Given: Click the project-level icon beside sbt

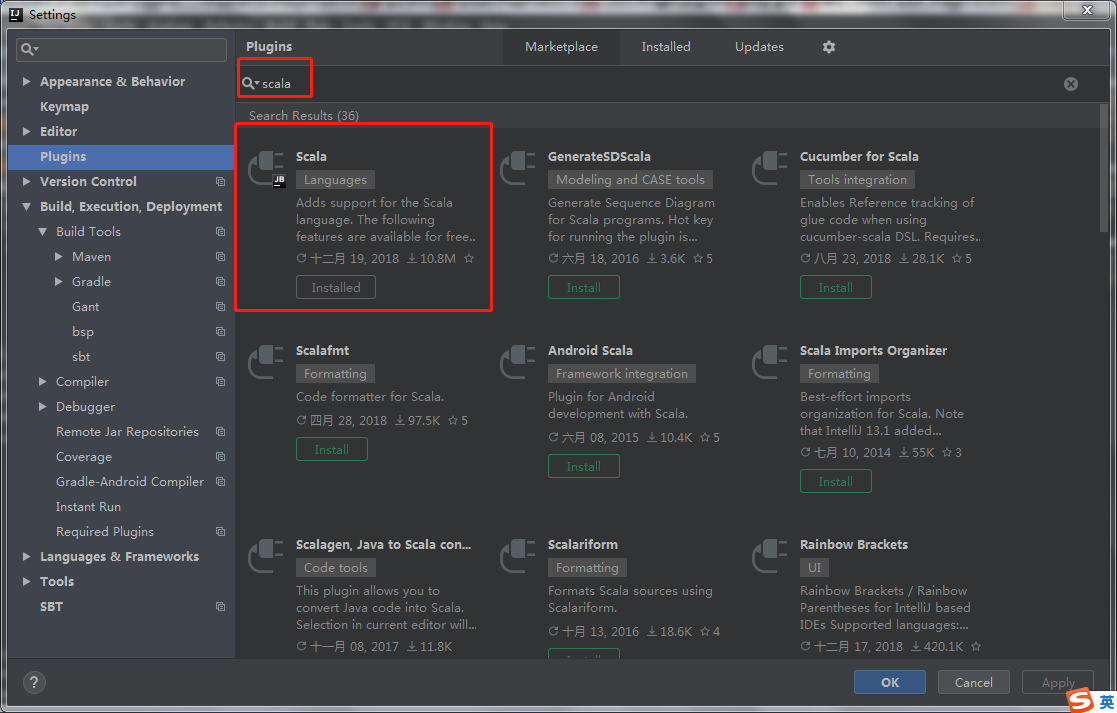Looking at the screenshot, I should coord(220,356).
